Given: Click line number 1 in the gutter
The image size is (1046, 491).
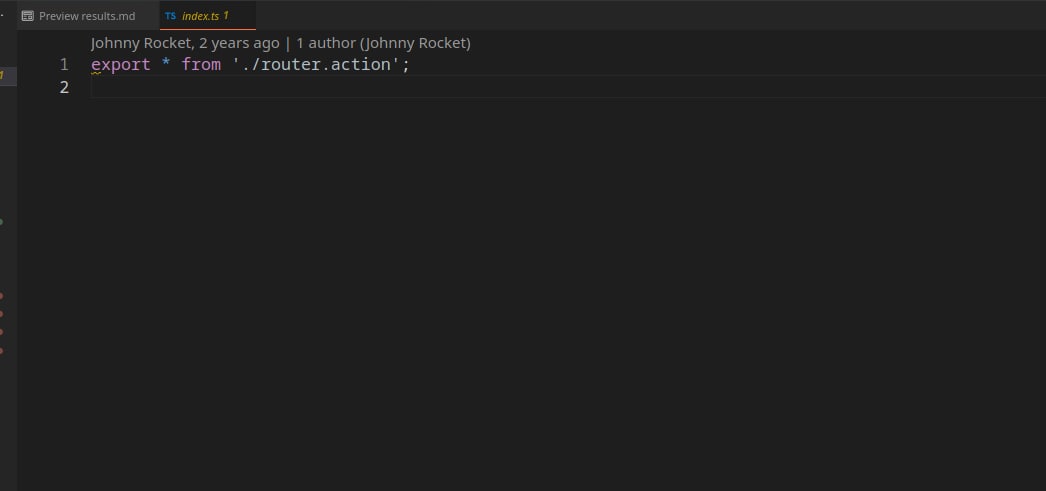Looking at the screenshot, I should pos(64,65).
